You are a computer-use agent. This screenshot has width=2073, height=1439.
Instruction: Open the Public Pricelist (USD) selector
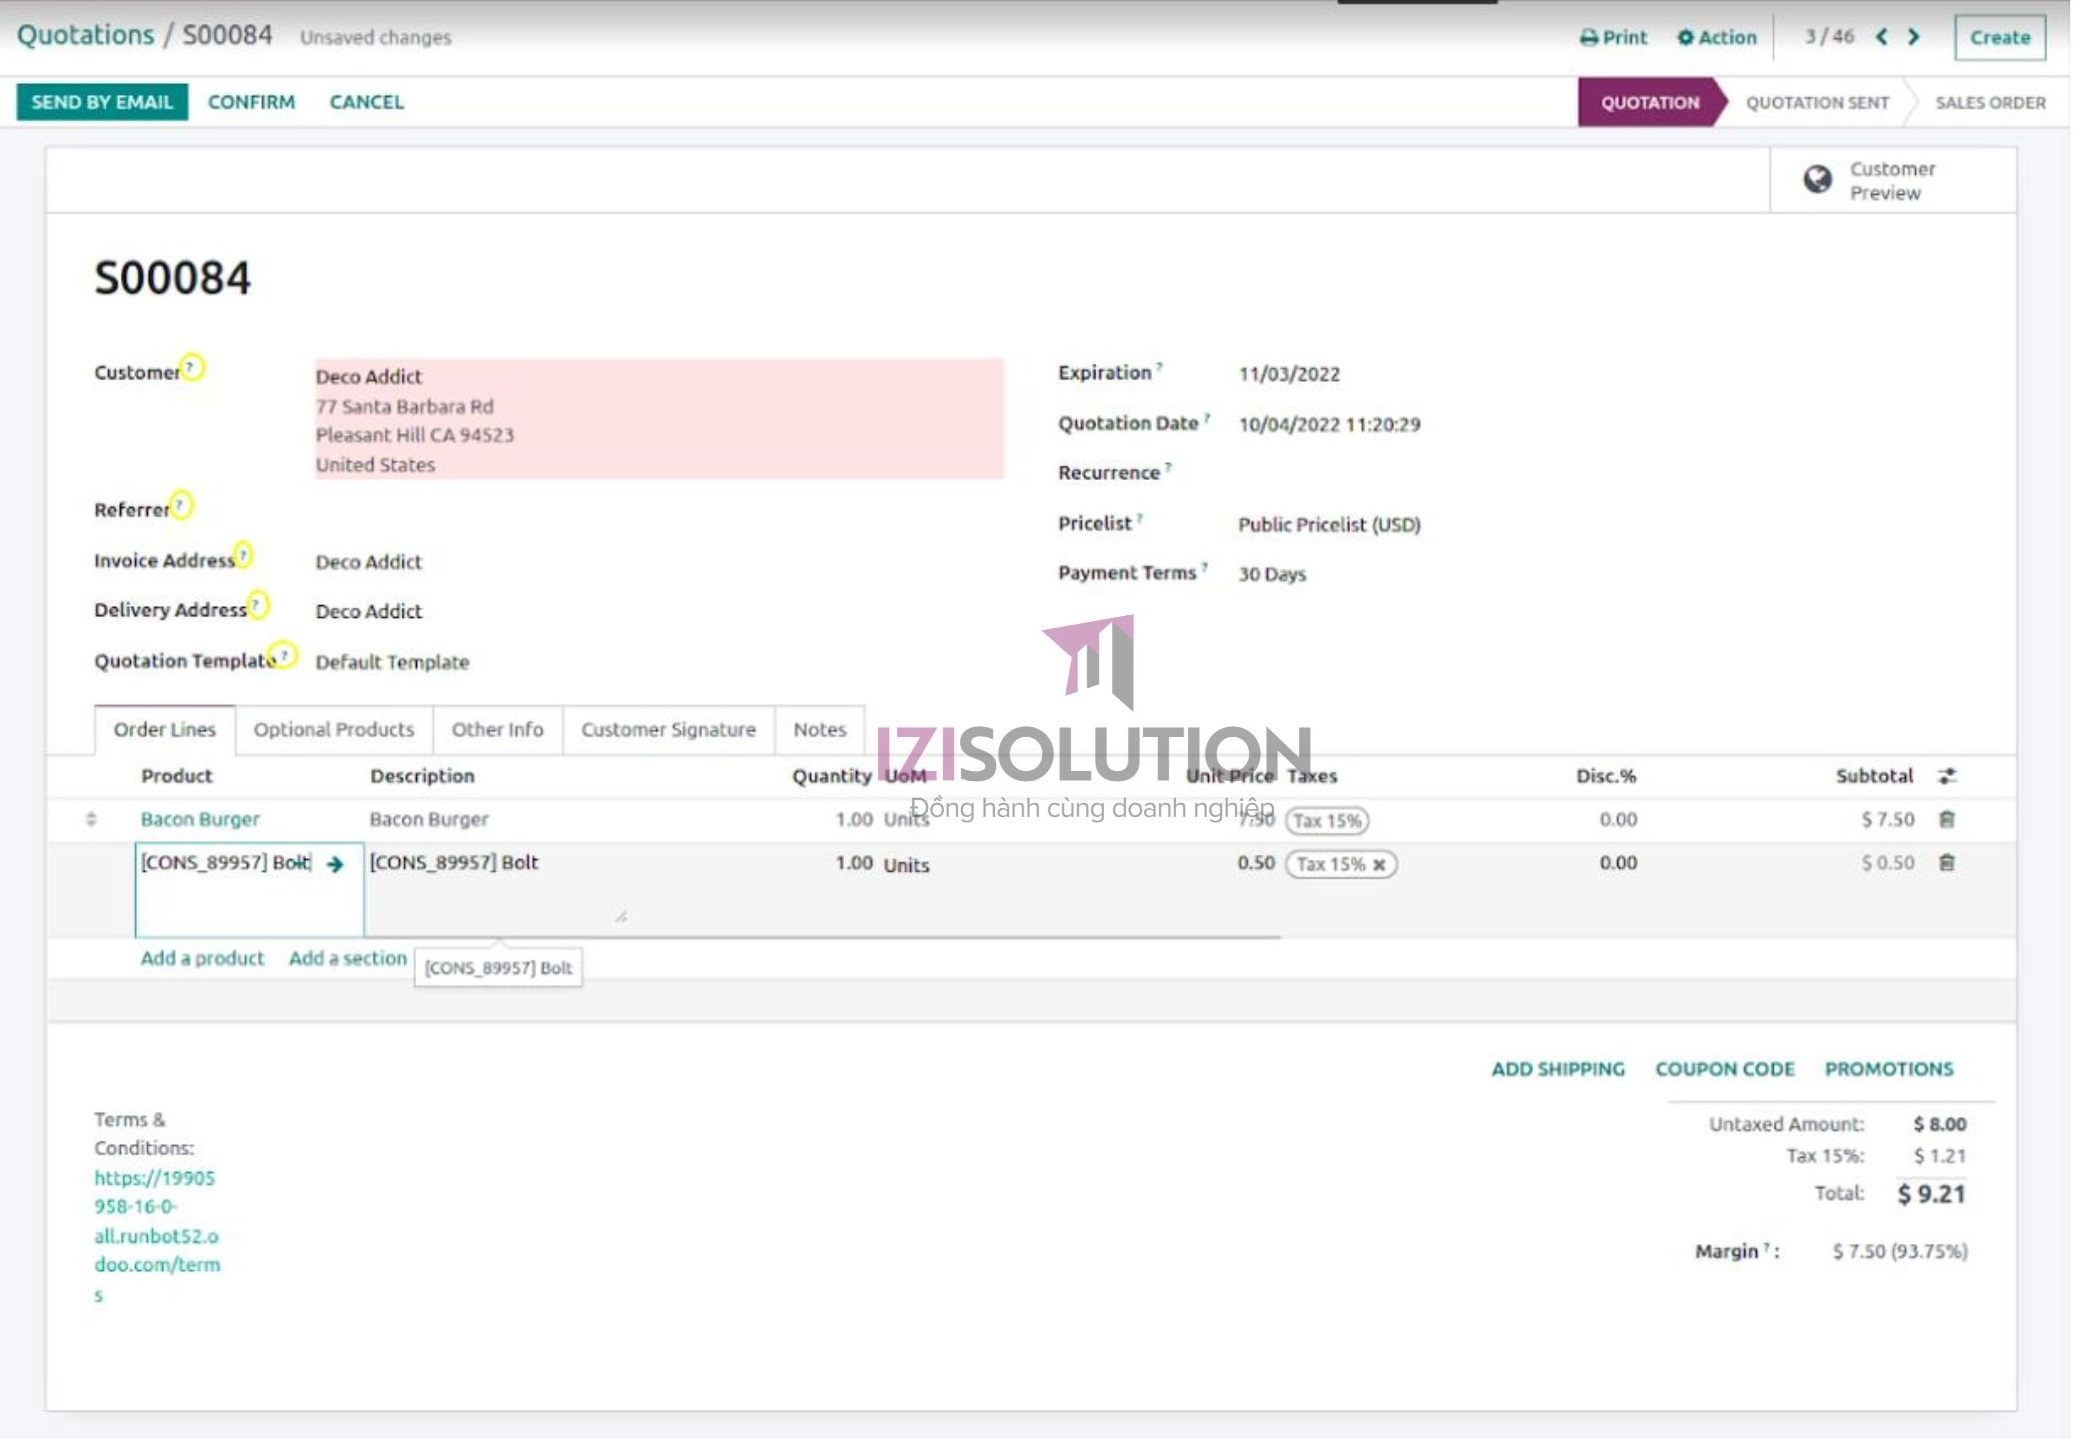pos(1328,524)
